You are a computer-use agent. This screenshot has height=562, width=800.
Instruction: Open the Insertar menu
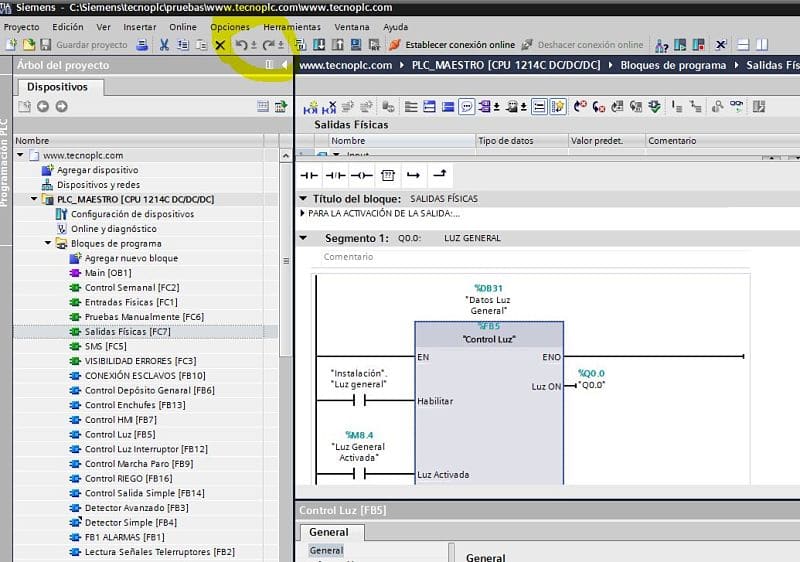(x=139, y=27)
